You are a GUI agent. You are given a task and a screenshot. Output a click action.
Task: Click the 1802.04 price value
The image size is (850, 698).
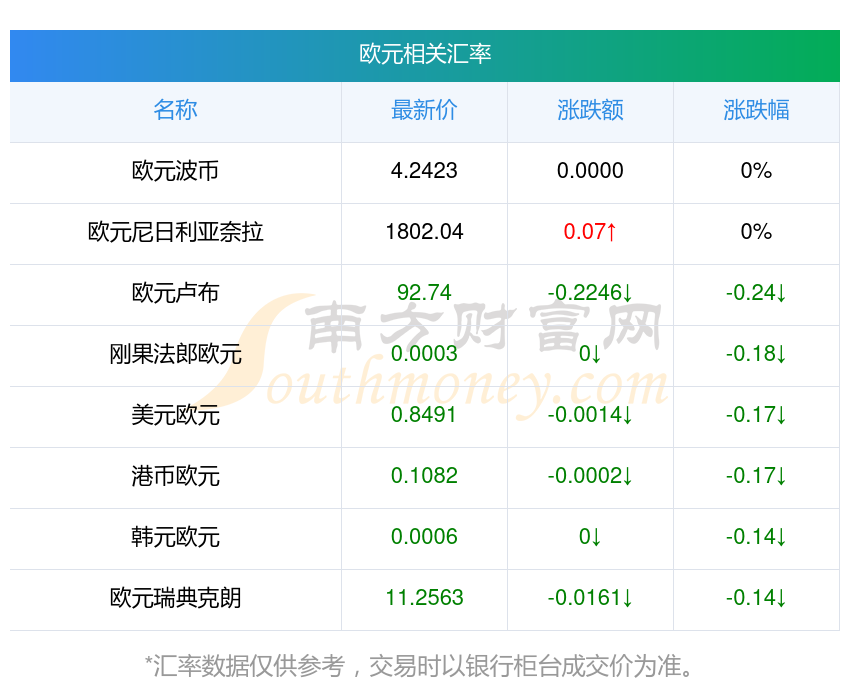[x=424, y=232]
